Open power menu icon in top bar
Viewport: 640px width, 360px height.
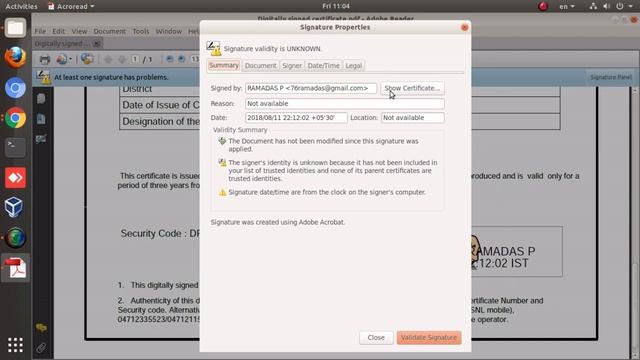620,6
